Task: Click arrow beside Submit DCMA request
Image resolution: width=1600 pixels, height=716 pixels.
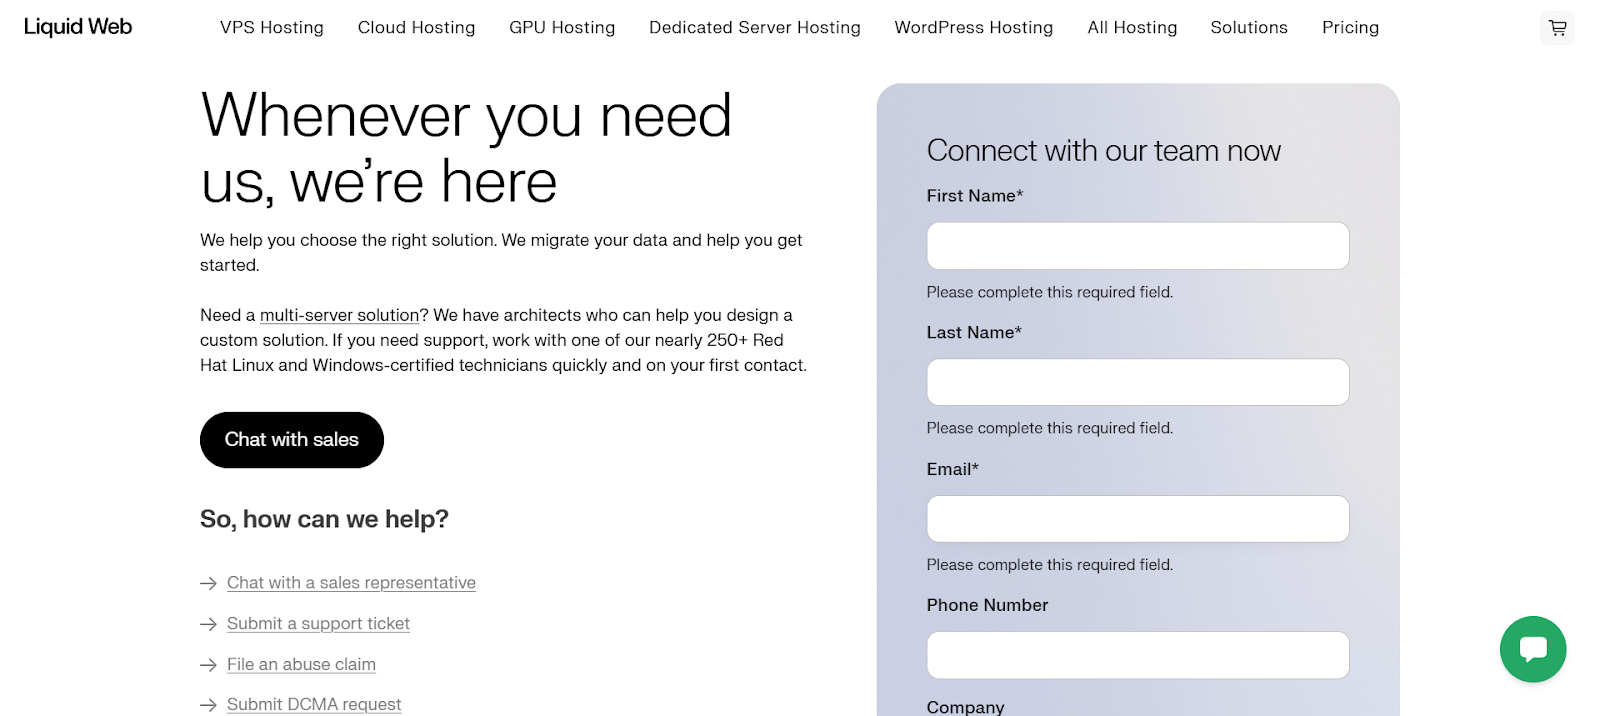Action: [x=208, y=705]
